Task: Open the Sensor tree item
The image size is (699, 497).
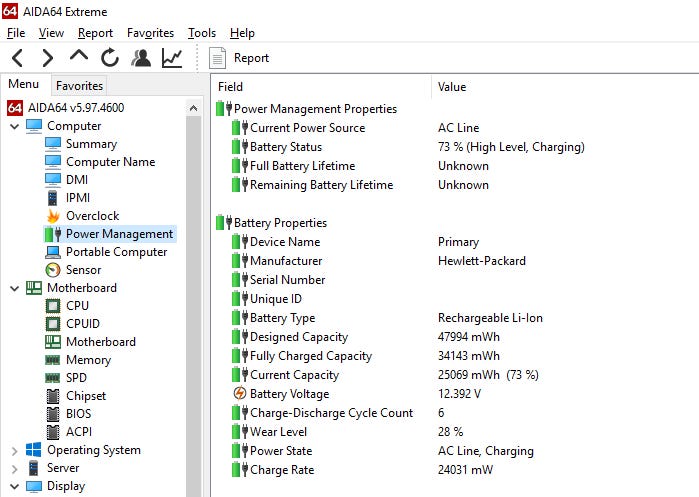Action: pos(83,270)
